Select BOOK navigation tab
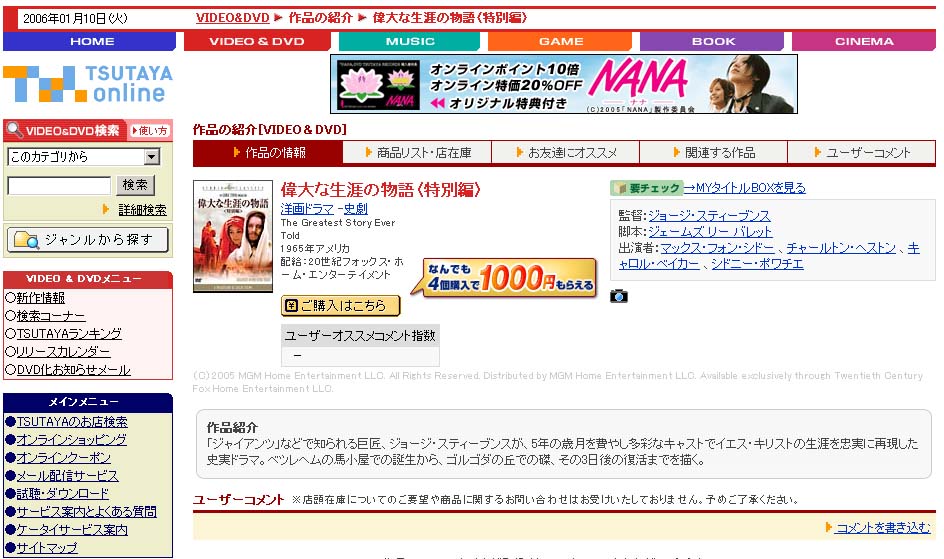Viewport: 944px width, 559px height. 712,42
